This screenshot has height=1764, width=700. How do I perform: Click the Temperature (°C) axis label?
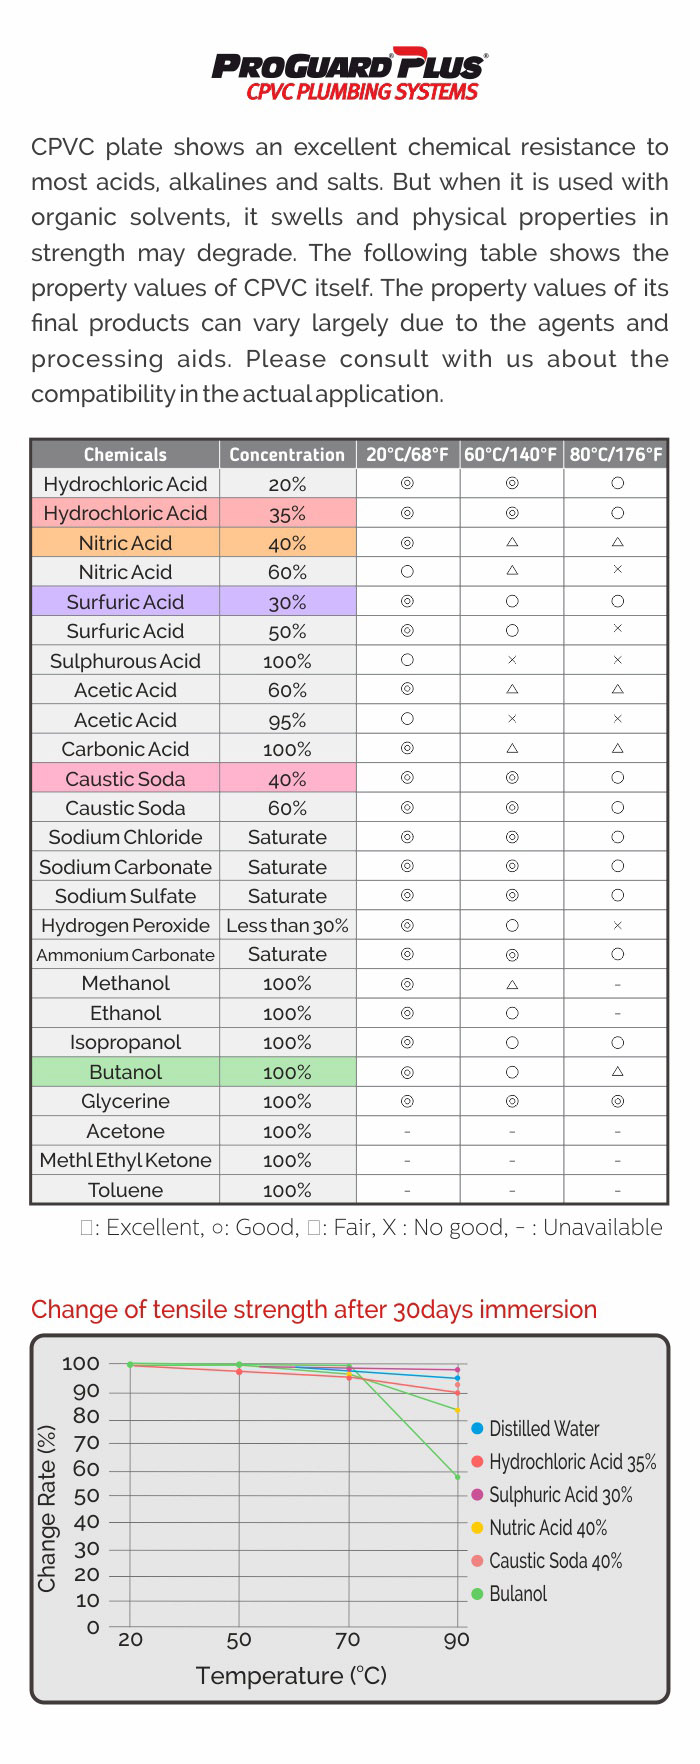[x=291, y=1675]
